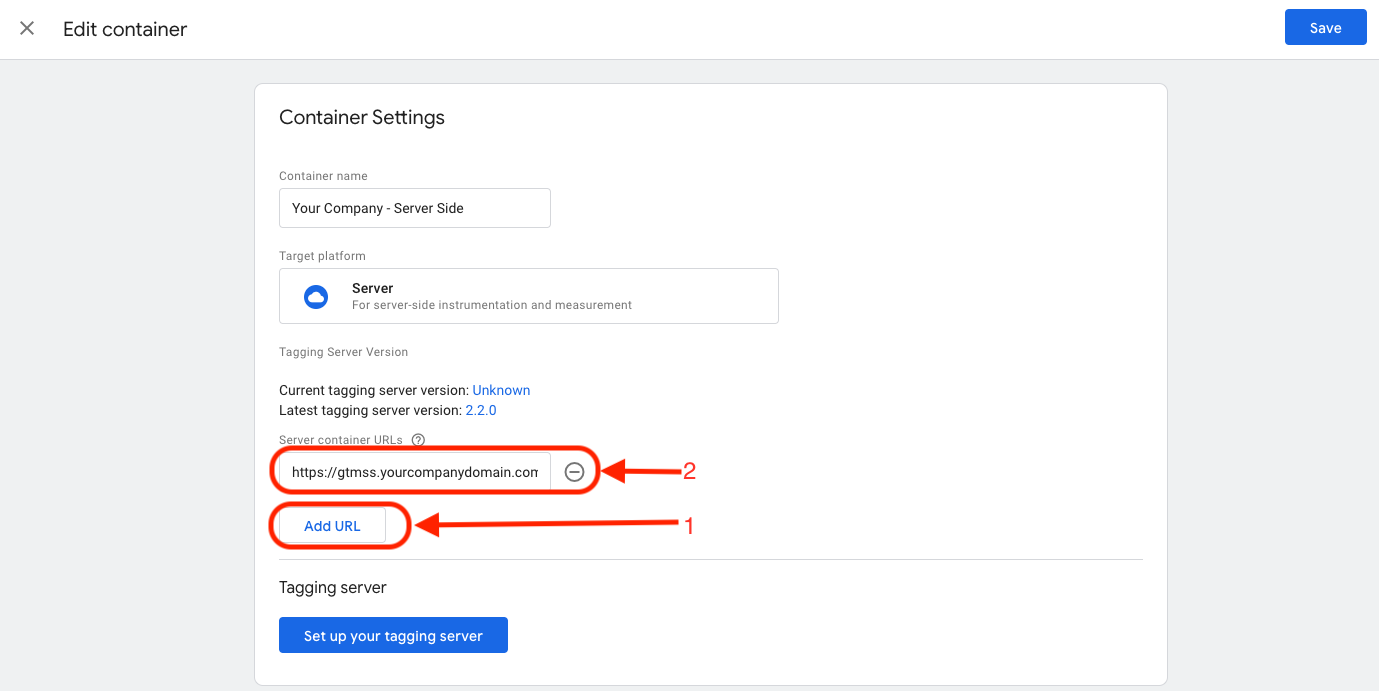Click the Tagging server section heading
1379x691 pixels.
pyautogui.click(x=332, y=587)
